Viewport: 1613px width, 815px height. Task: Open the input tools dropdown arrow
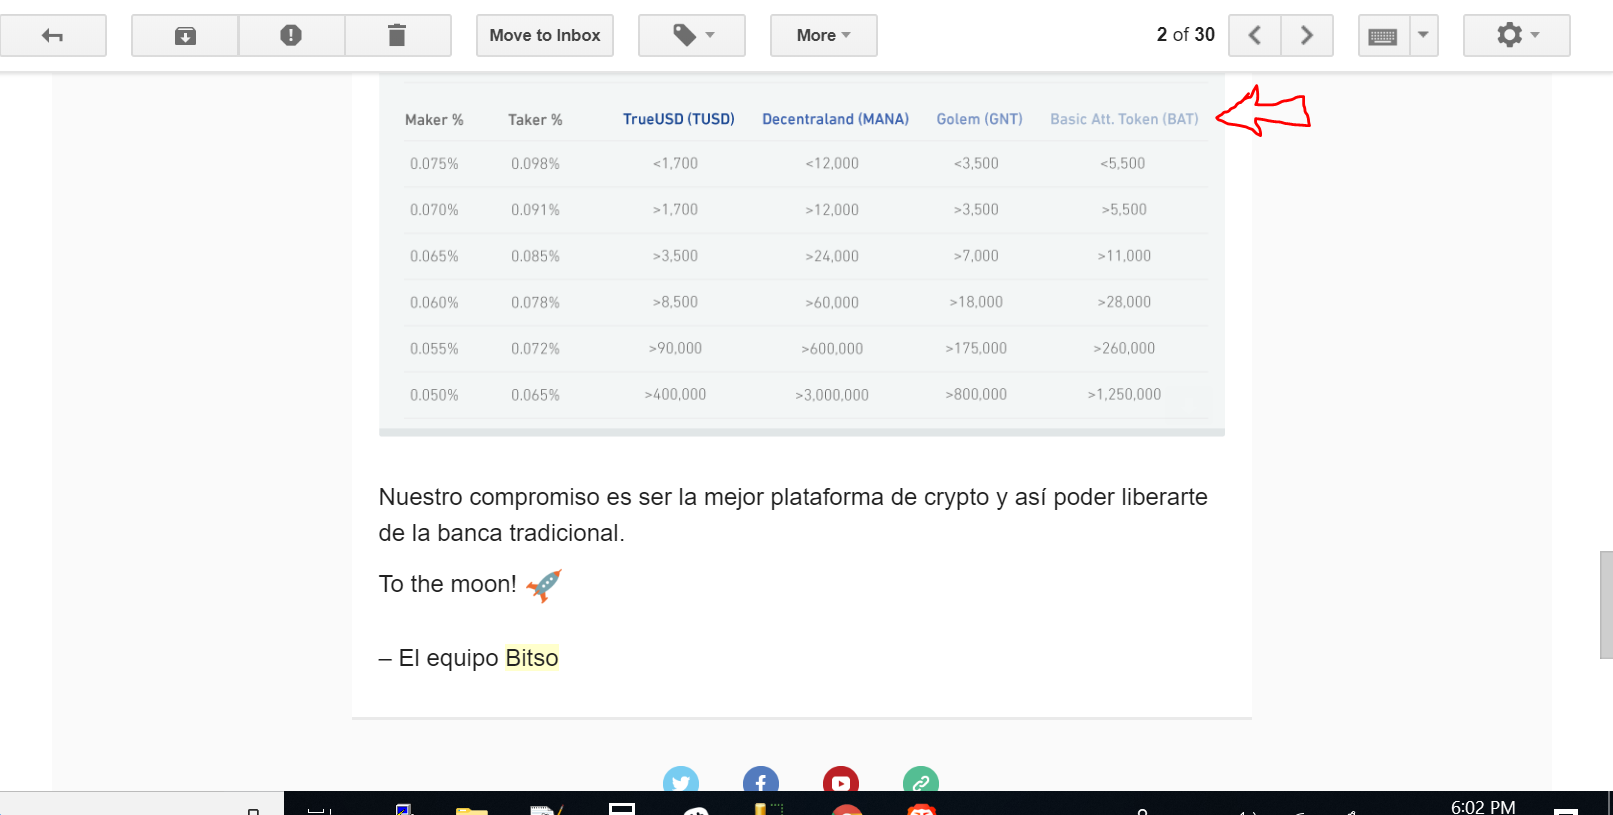1423,36
